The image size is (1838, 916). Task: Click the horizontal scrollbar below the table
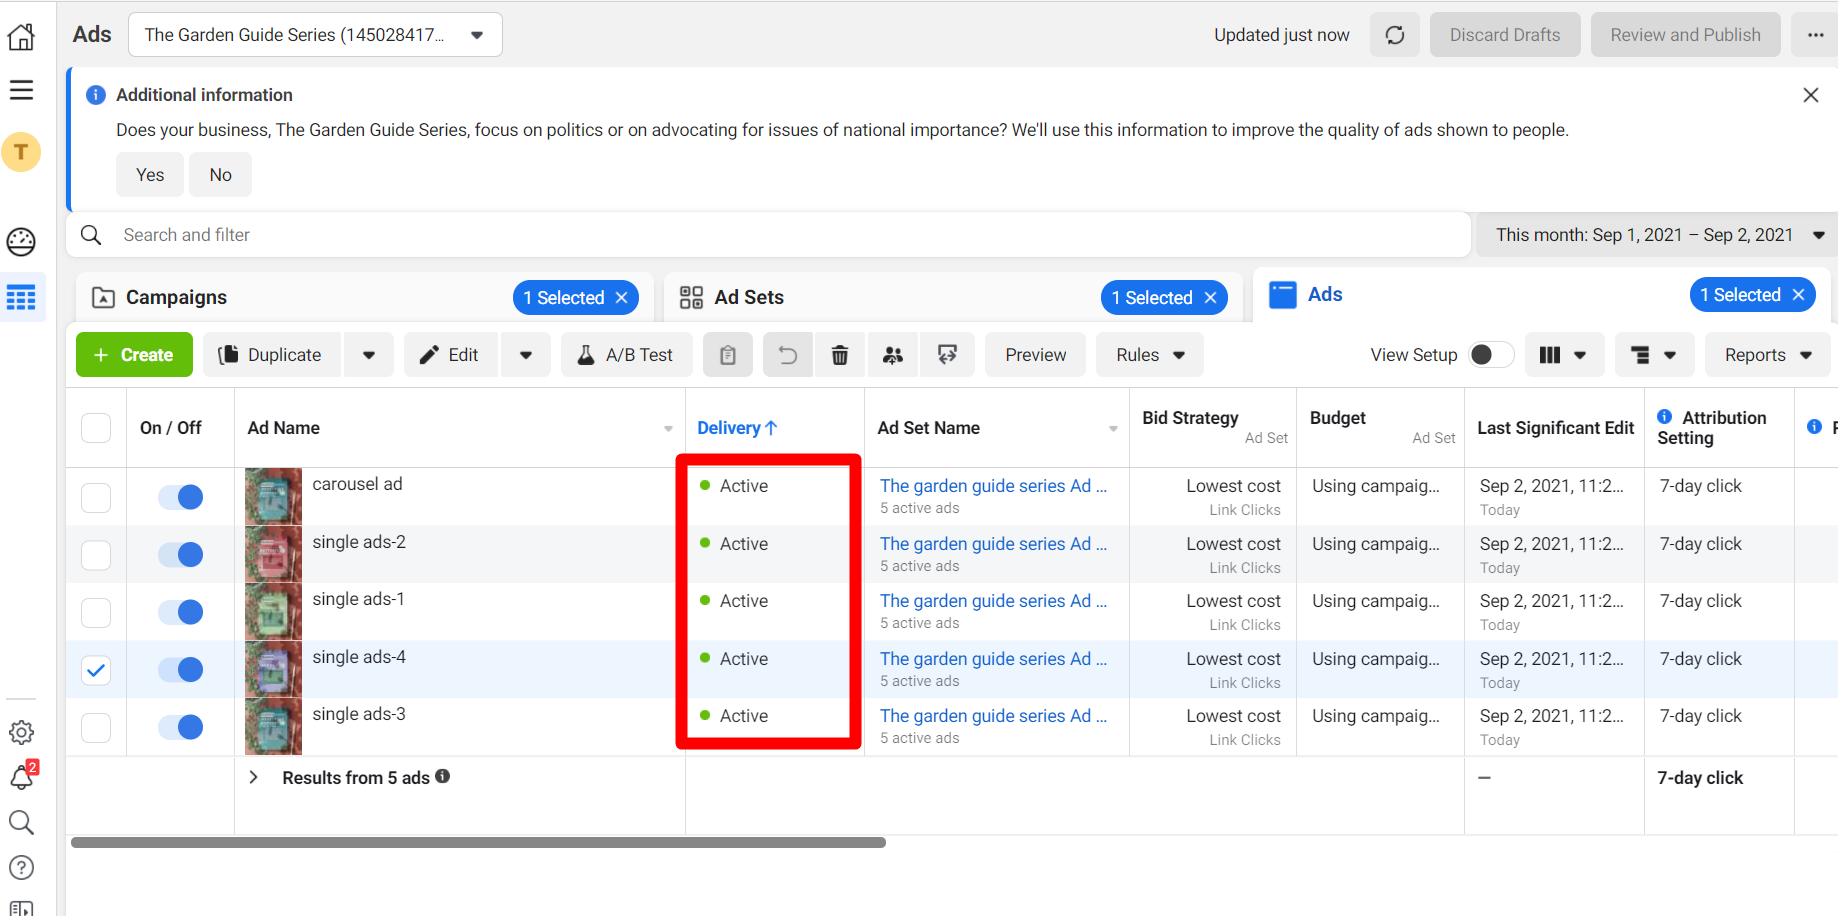[x=478, y=842]
